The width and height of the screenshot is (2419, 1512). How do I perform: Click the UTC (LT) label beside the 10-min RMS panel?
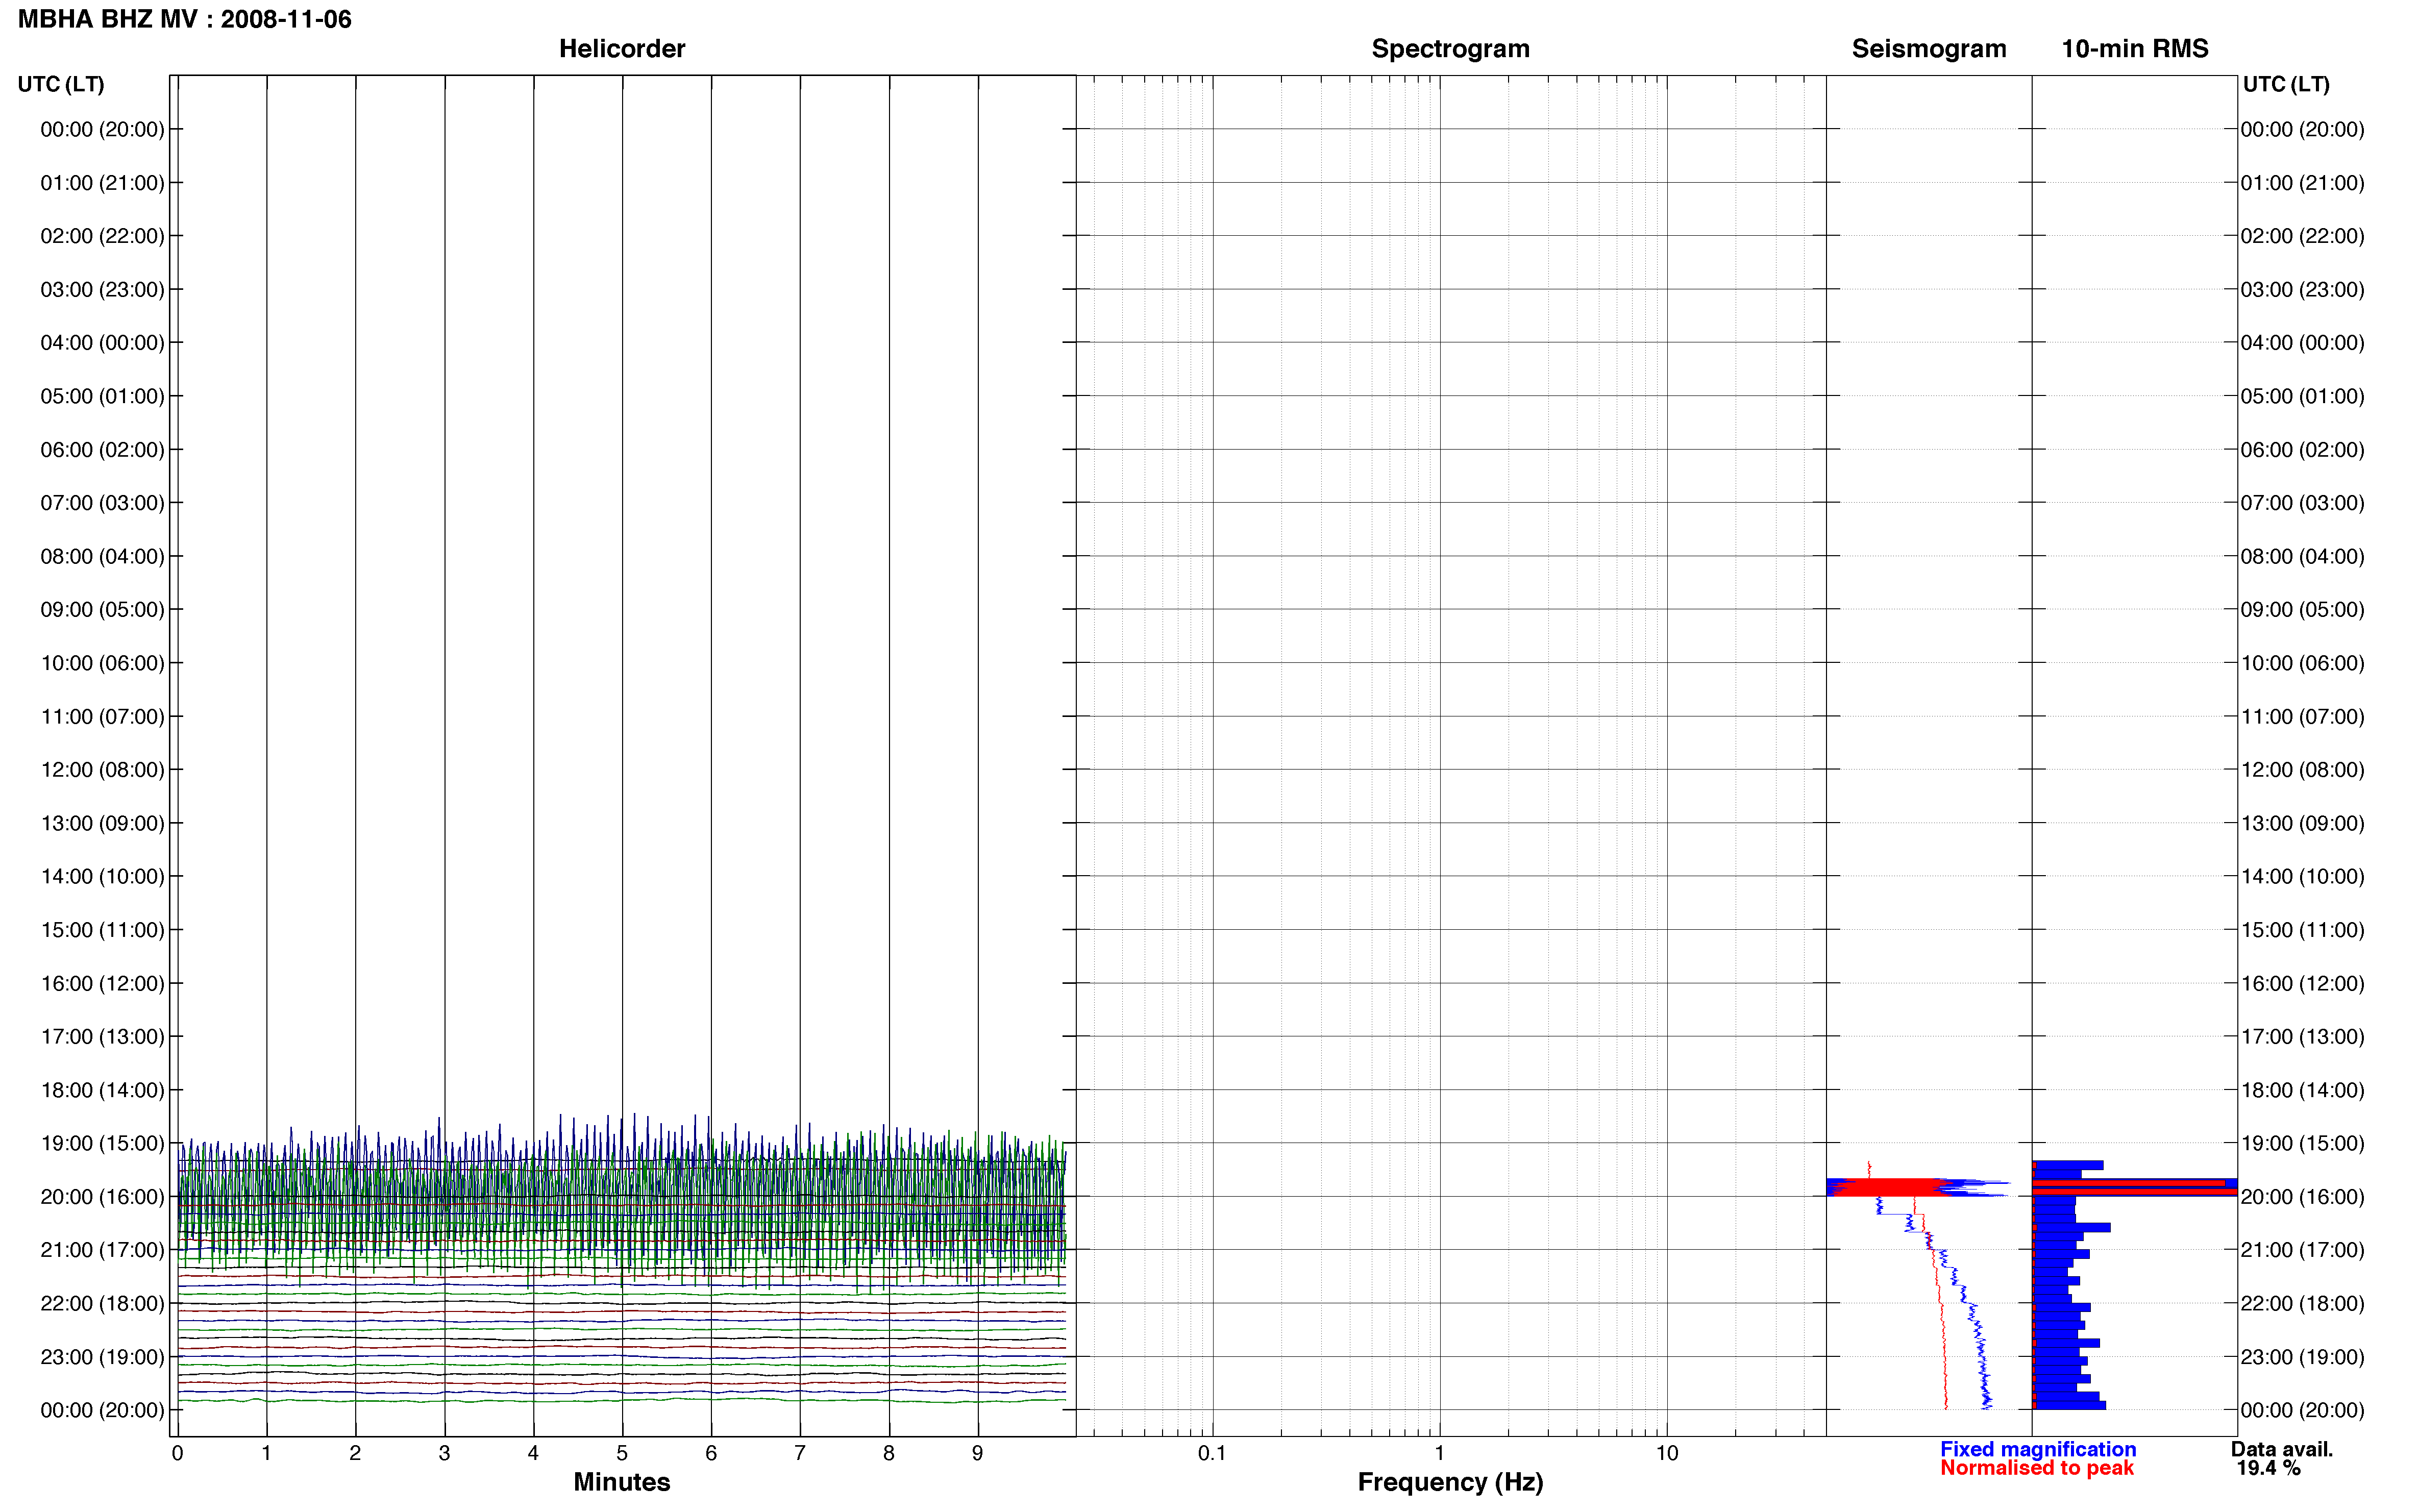pos(2286,84)
